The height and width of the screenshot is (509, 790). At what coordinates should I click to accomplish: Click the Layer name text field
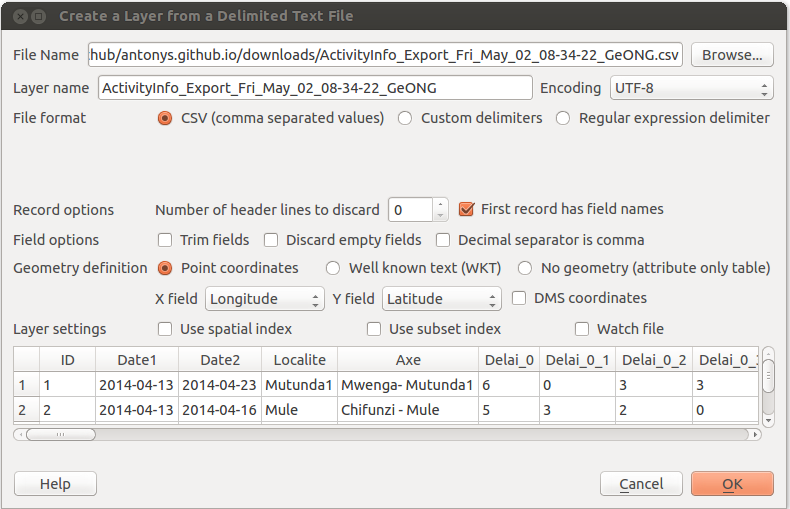tap(315, 88)
